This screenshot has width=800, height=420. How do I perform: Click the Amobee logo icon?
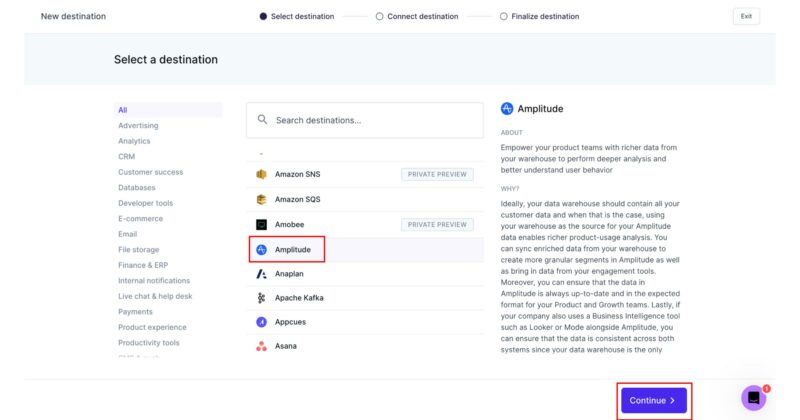point(261,225)
